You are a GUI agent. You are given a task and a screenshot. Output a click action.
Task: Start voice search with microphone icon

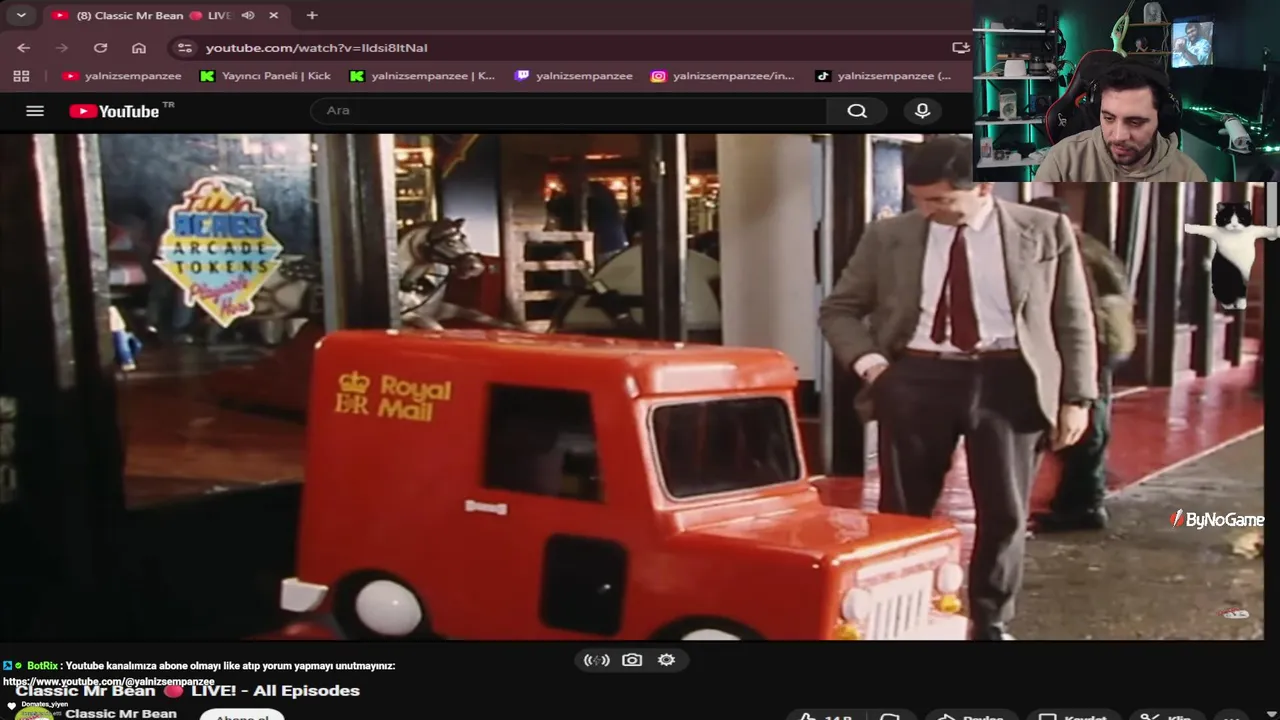point(922,111)
